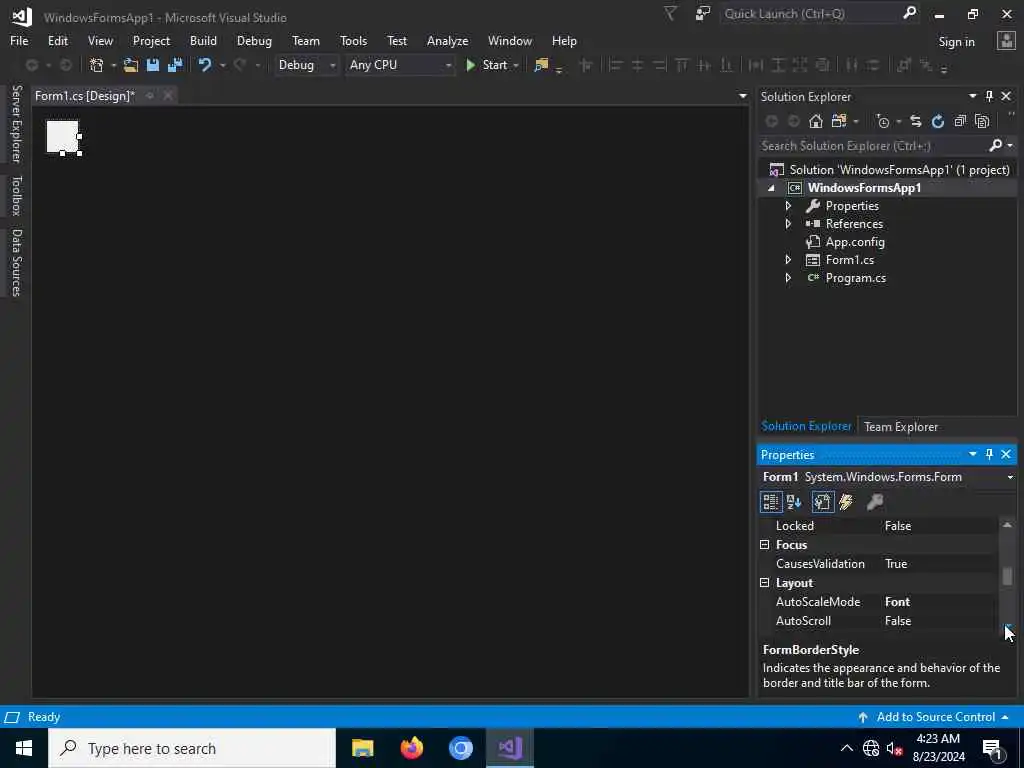
Task: Toggle Alphabetical sort in Properties panel
Action: 795,502
